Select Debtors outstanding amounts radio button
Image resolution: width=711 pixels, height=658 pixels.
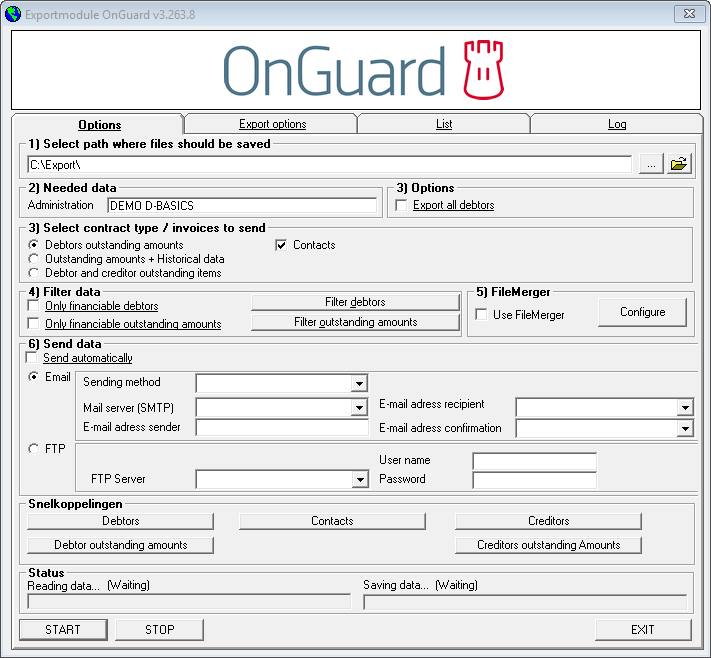[x=34, y=245]
